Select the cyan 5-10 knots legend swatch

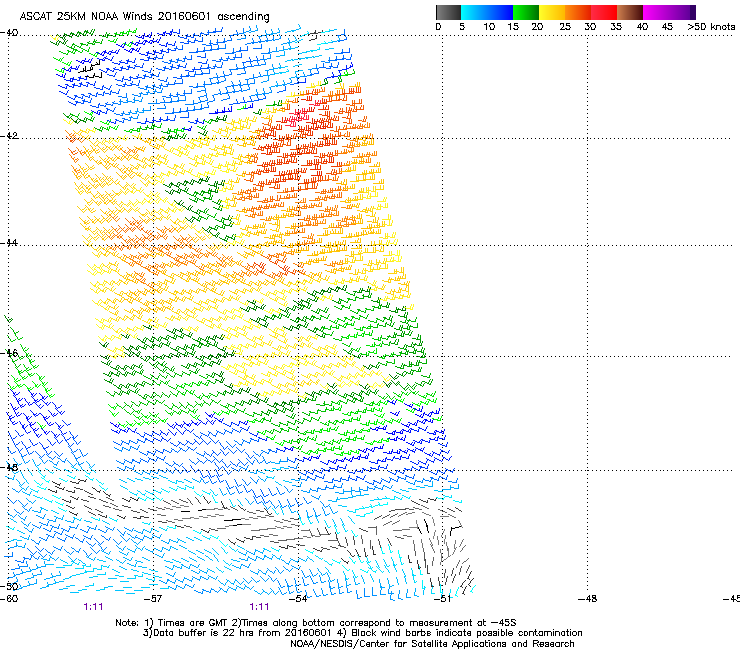(474, 12)
